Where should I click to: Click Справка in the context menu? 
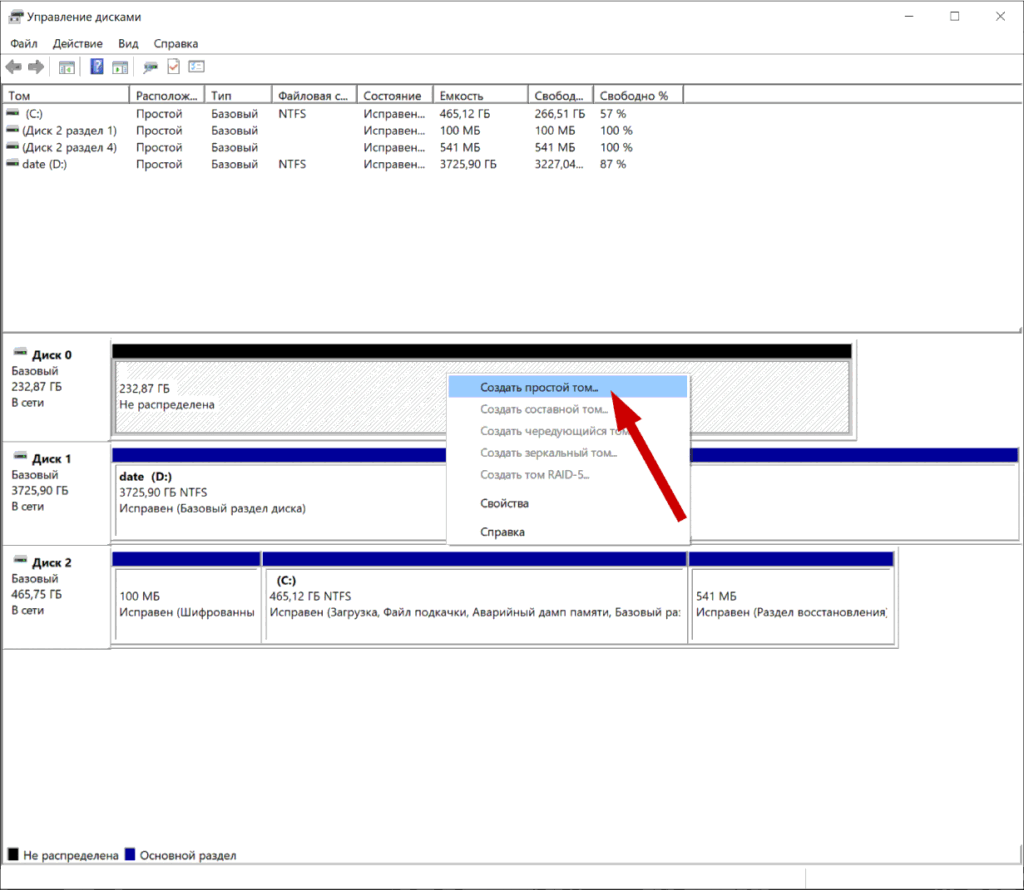(x=568, y=532)
